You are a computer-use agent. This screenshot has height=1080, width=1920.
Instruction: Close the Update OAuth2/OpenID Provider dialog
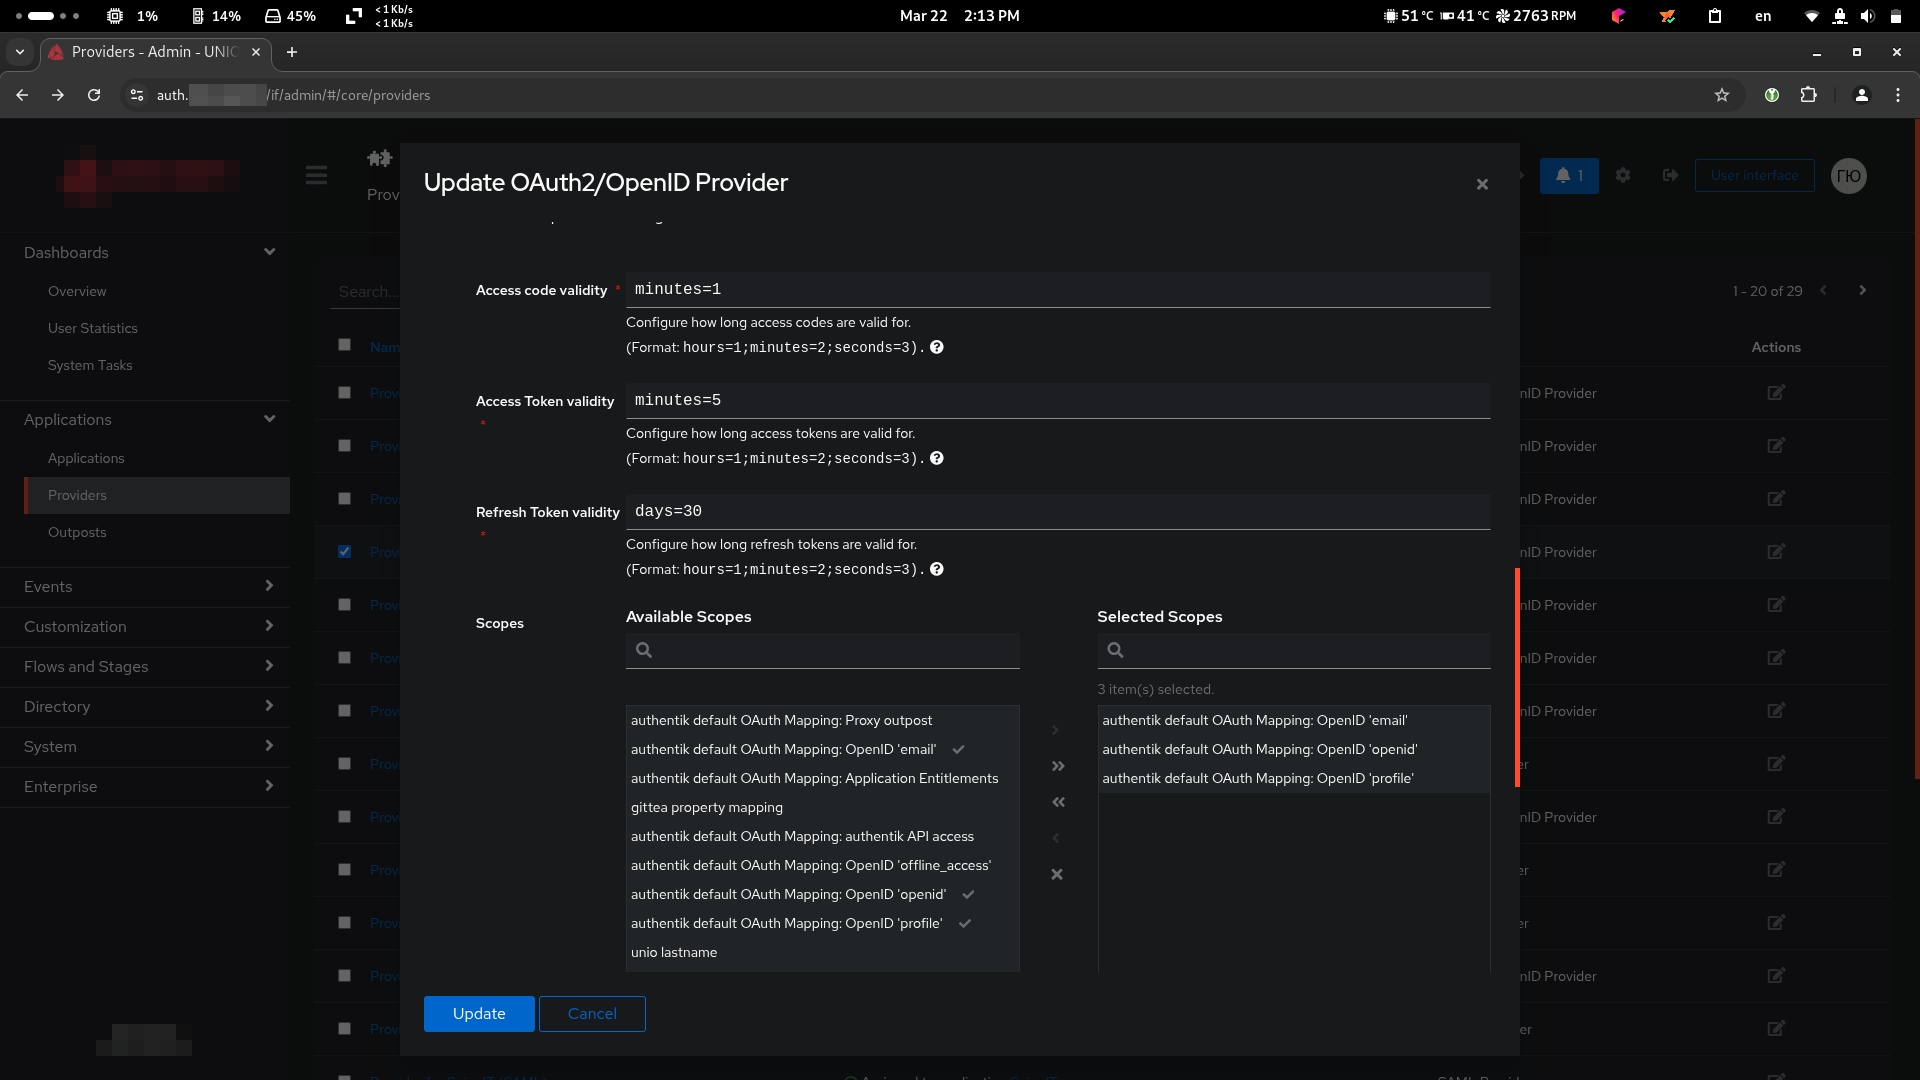coord(1482,184)
